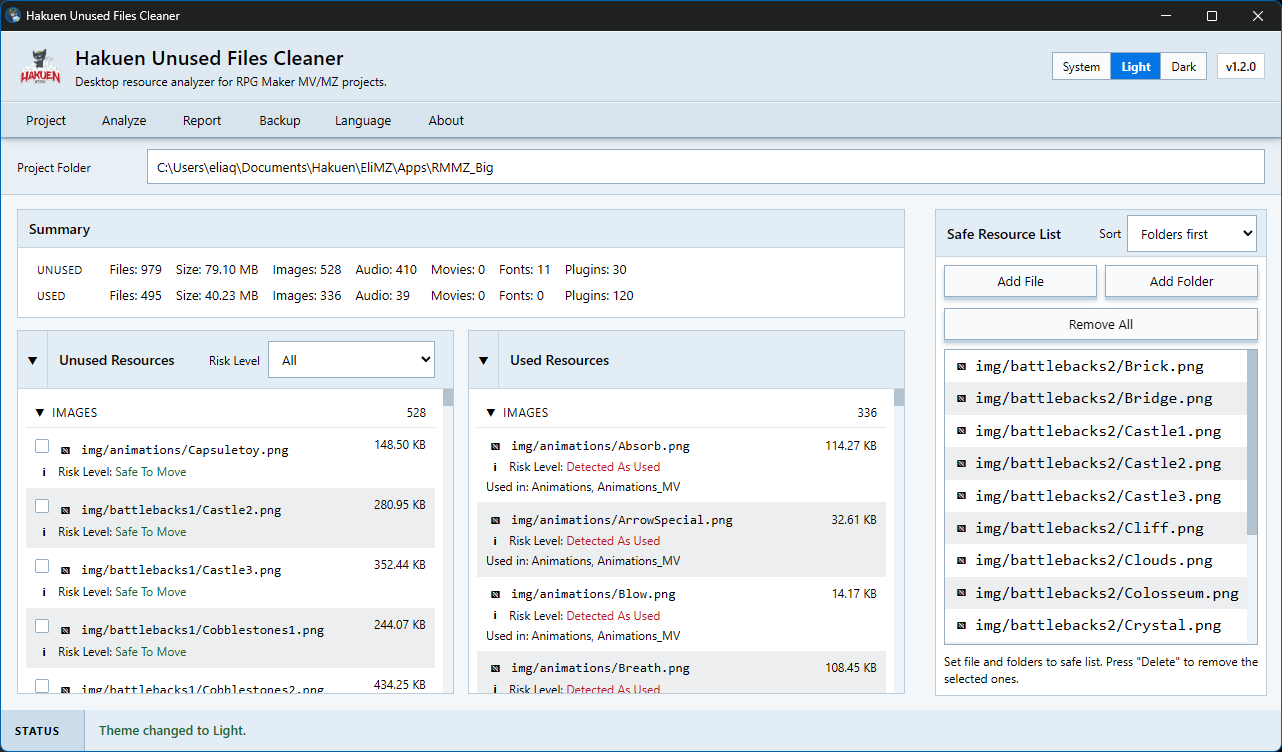This screenshot has width=1282, height=752.
Task: Click the image icon beside battlebacks2/Castle2.png
Action: (x=961, y=463)
